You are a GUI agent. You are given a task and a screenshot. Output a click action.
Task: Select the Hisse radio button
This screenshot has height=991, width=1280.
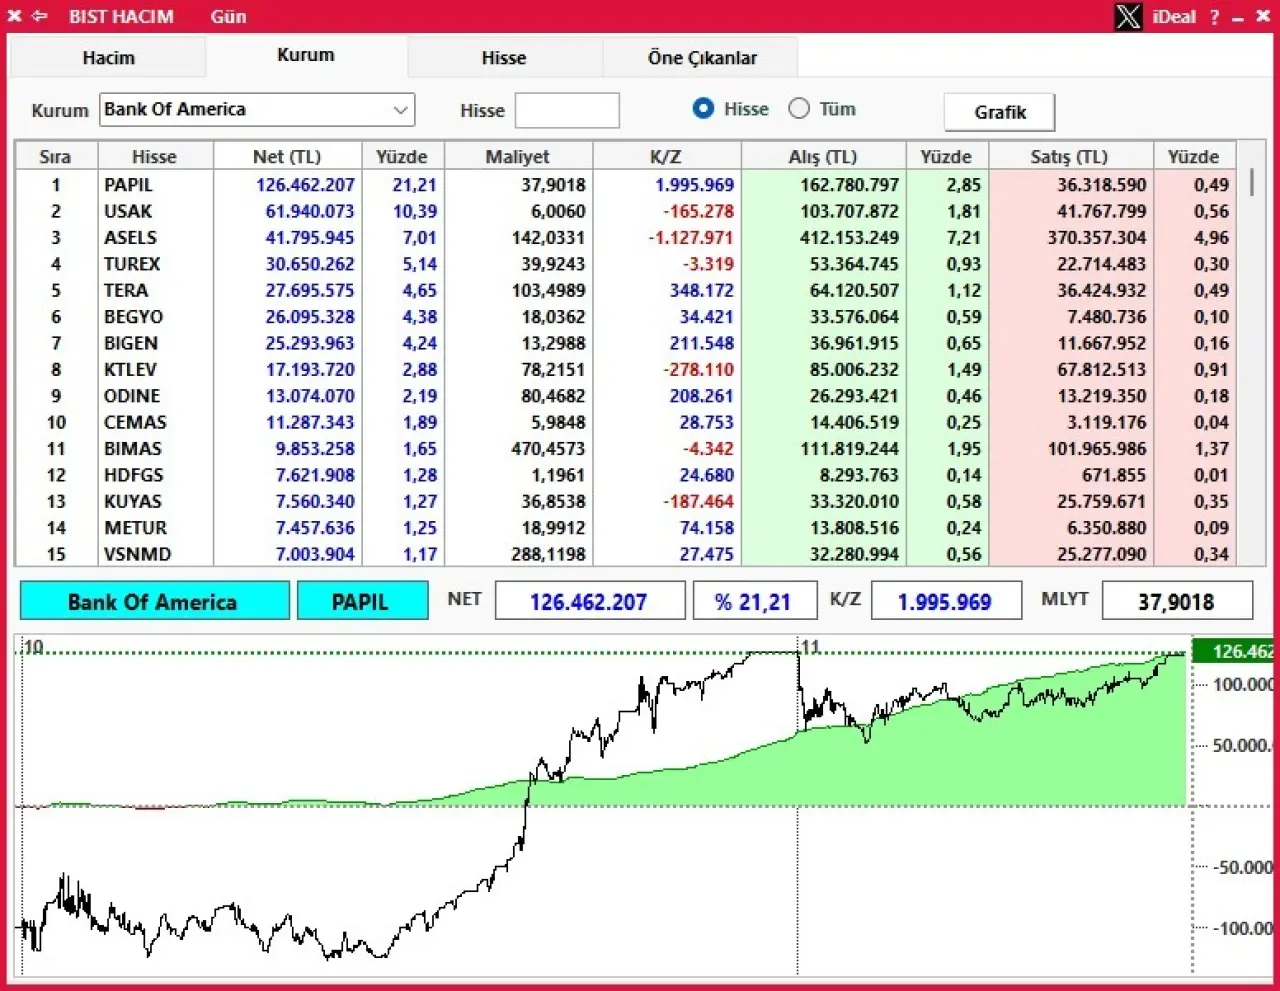click(x=704, y=109)
